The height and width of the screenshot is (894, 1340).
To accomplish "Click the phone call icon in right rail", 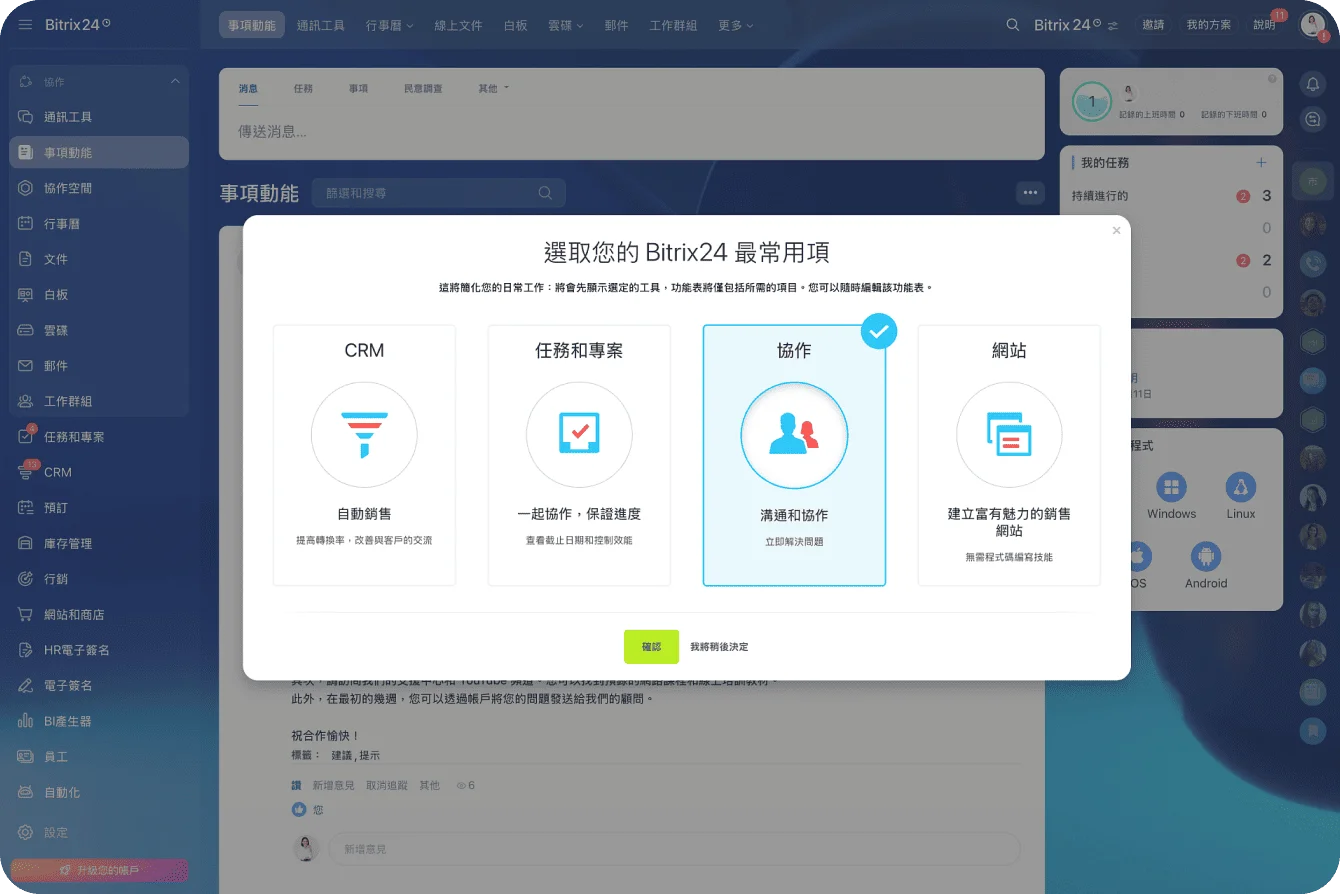I will pos(1313,263).
